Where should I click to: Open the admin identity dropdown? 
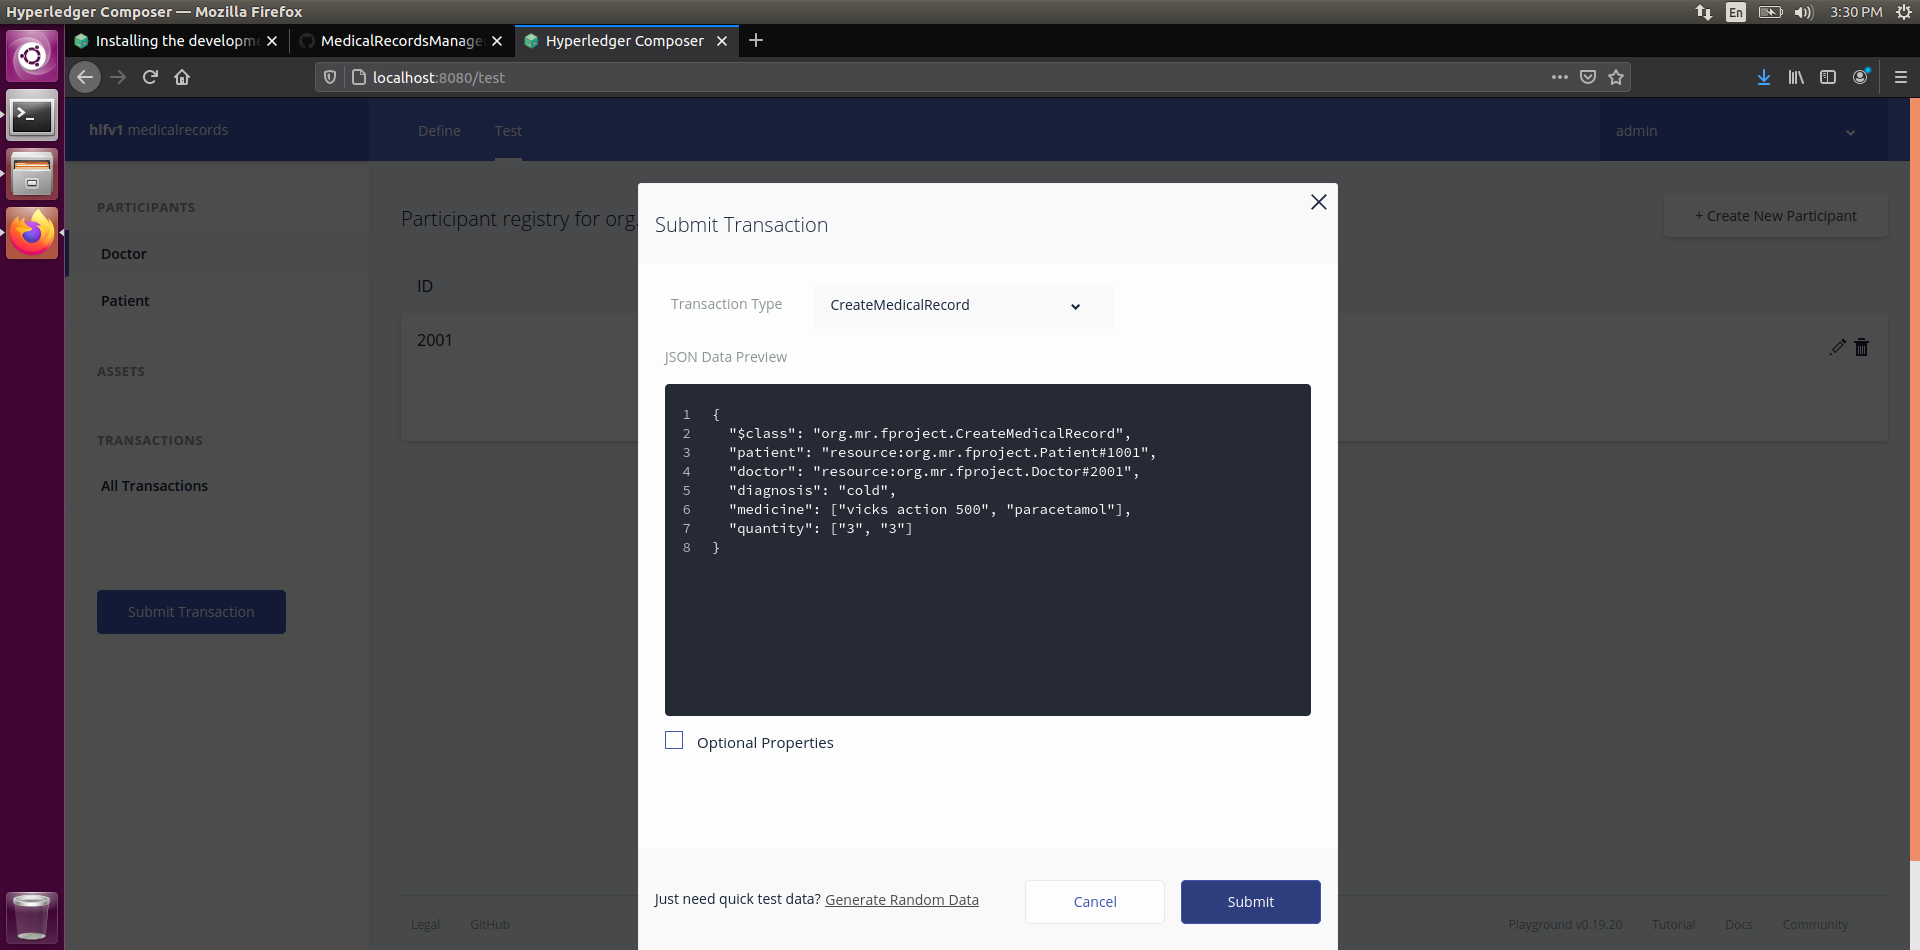1736,131
